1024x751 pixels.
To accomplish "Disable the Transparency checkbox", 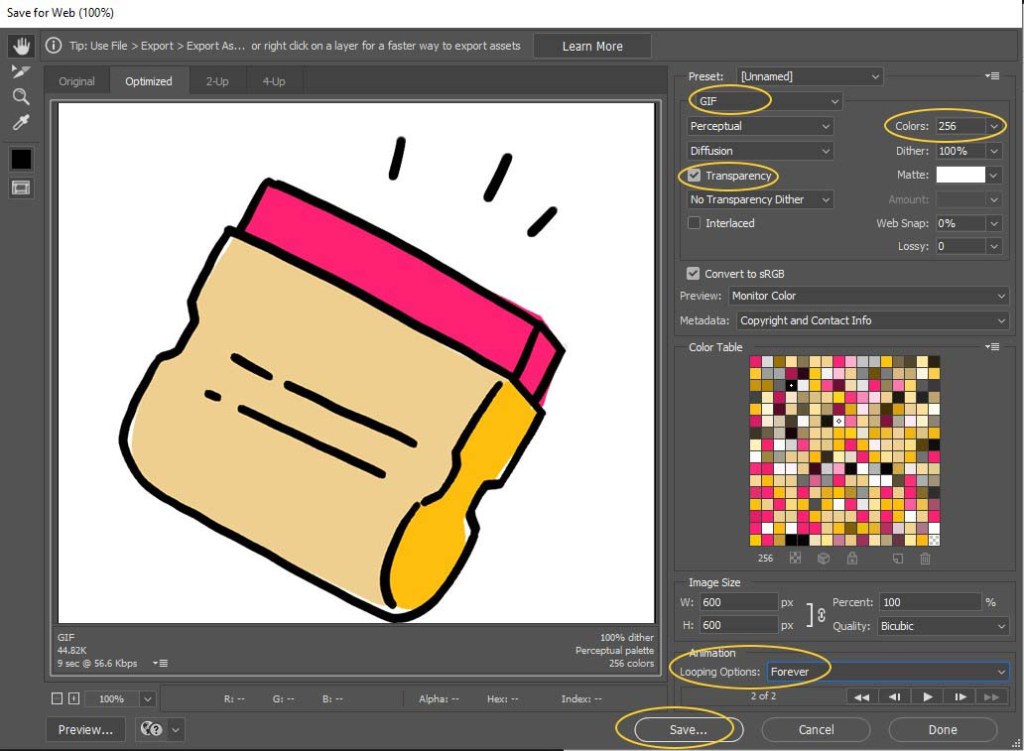I will [x=694, y=176].
